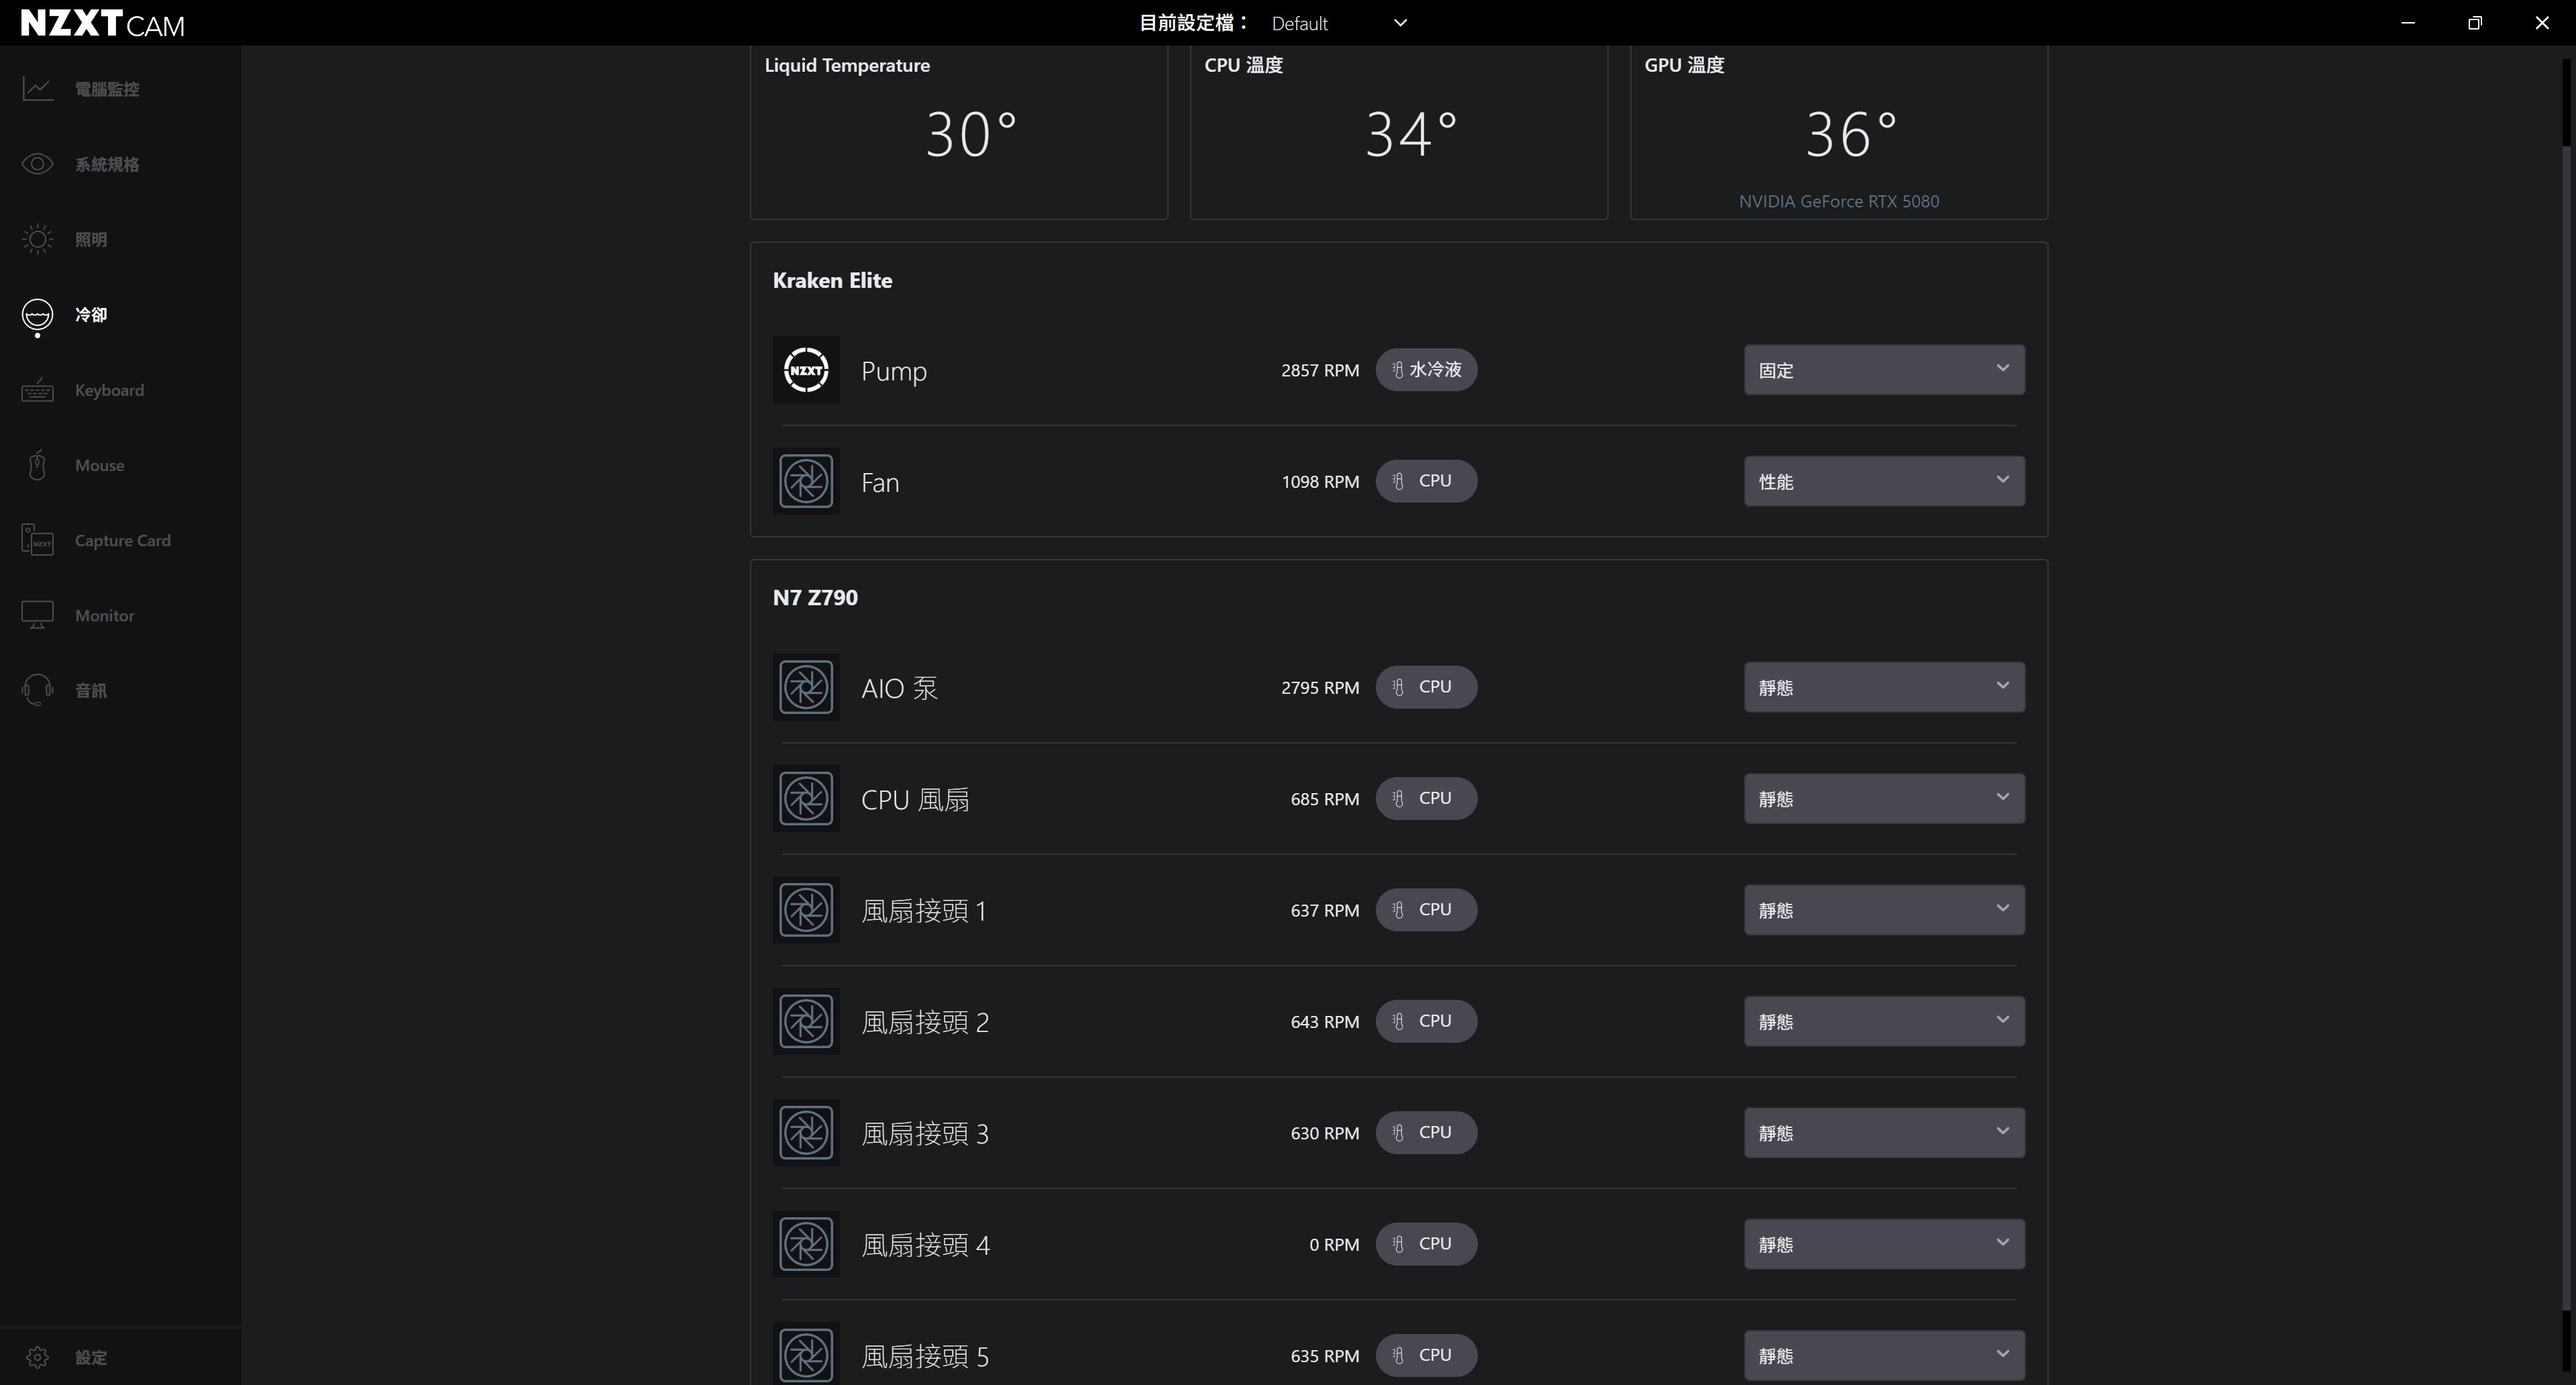This screenshot has height=1385, width=2576.
Task: Go to 音訊 audio menu item
Action: tap(91, 690)
